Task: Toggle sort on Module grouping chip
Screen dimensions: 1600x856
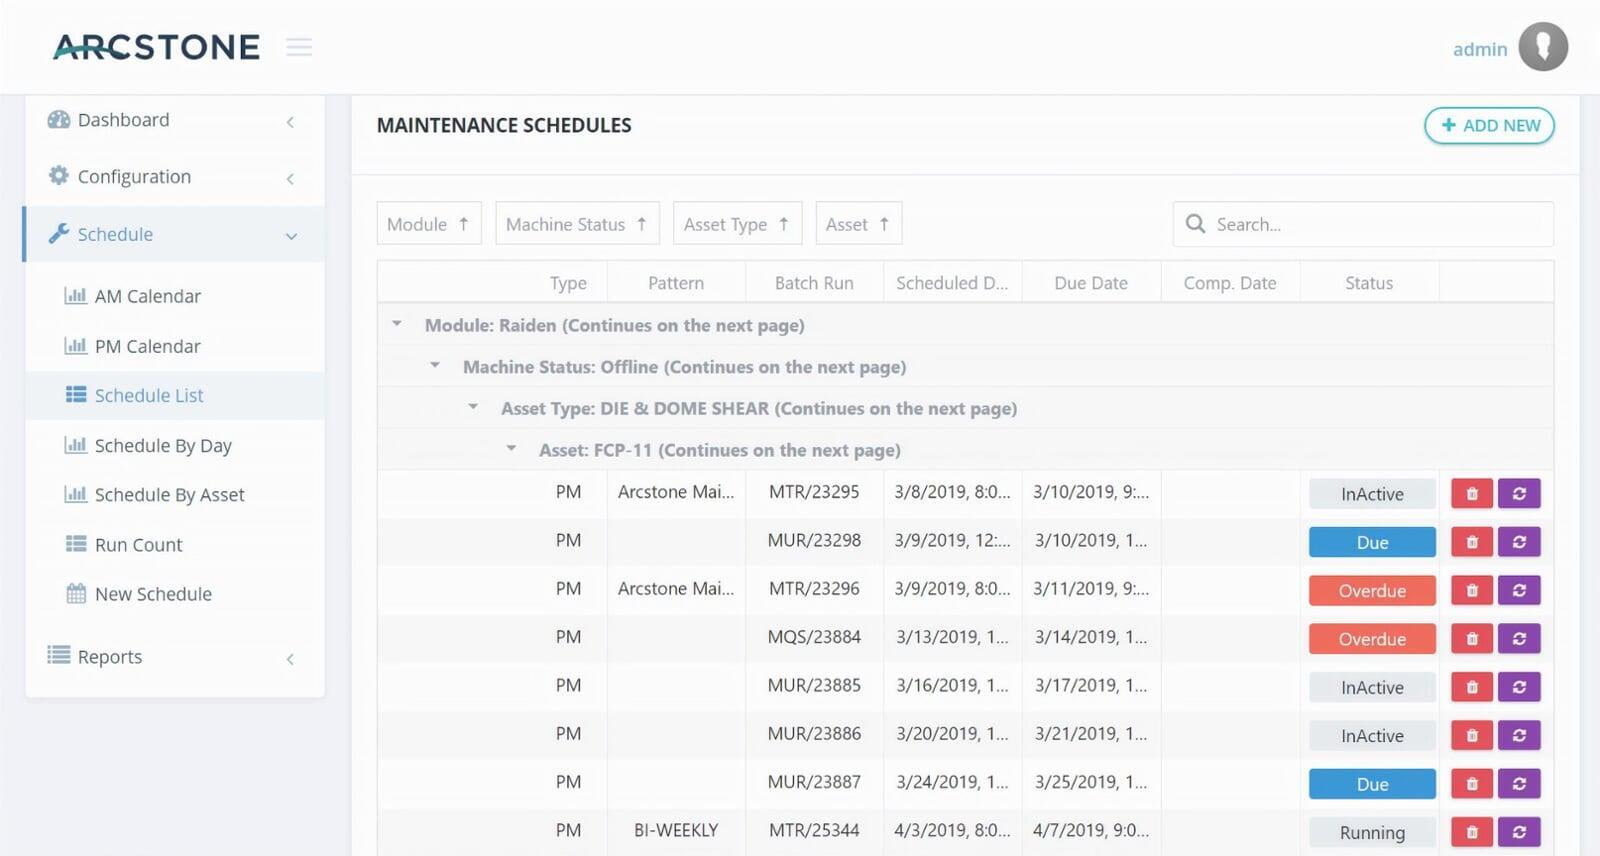Action: point(463,224)
